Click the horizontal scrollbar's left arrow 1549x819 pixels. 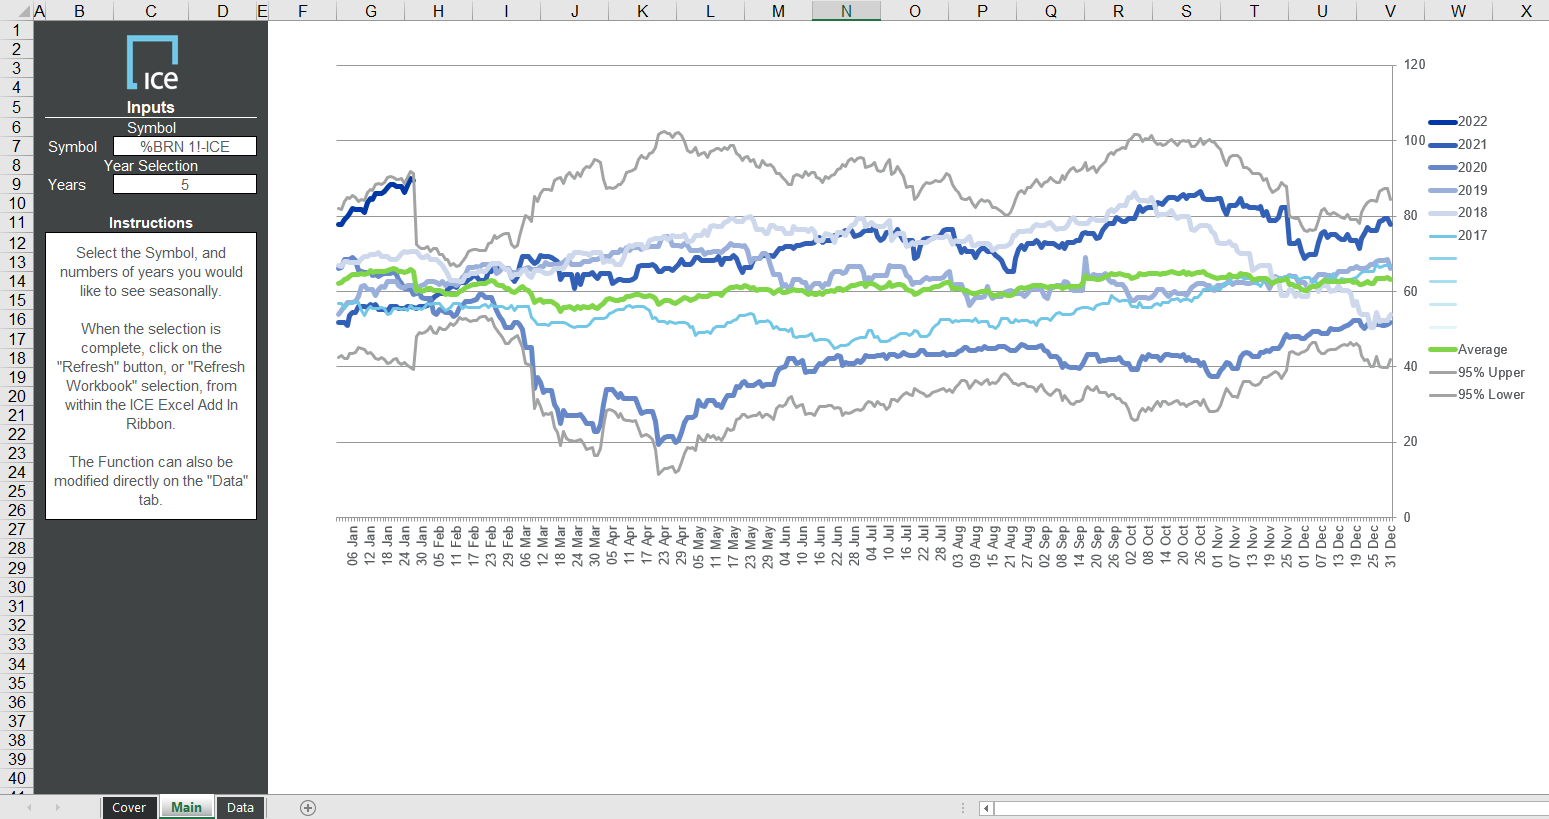coord(985,807)
